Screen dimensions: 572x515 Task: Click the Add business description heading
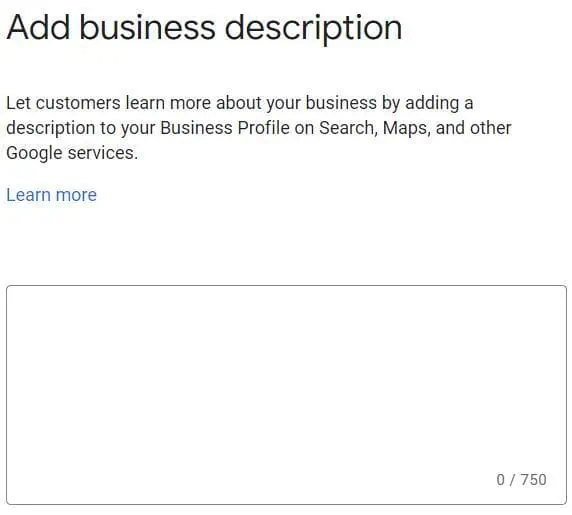pos(204,28)
